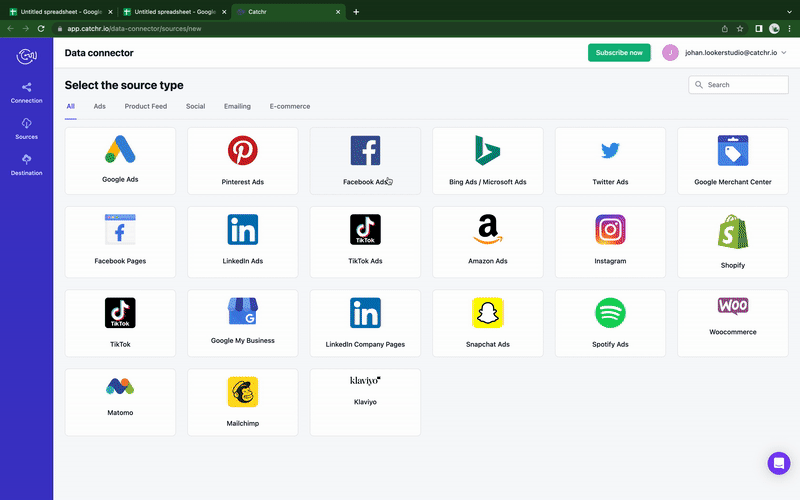Screen dimensions: 800x500
Task: Click the 'Twitter Ads' label
Action: (x=610, y=182)
